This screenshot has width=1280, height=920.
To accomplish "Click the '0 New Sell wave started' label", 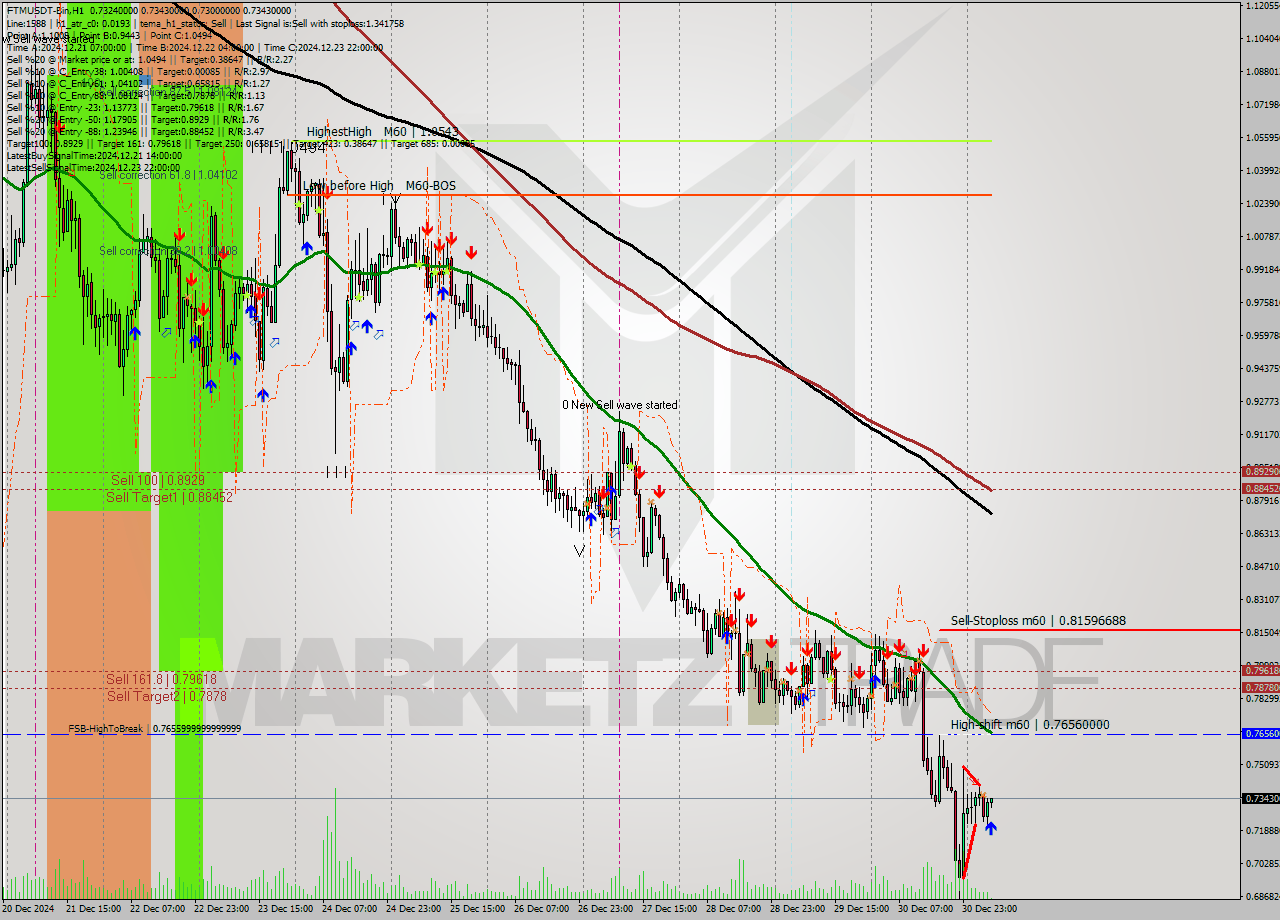I will point(619,405).
